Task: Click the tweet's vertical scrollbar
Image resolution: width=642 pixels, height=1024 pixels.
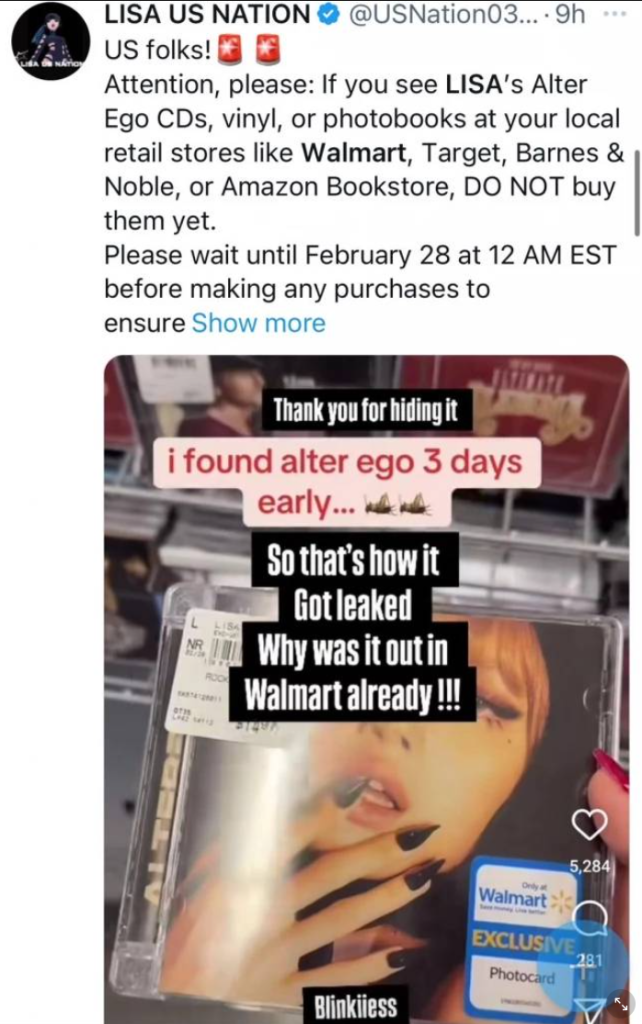Action: tap(637, 192)
